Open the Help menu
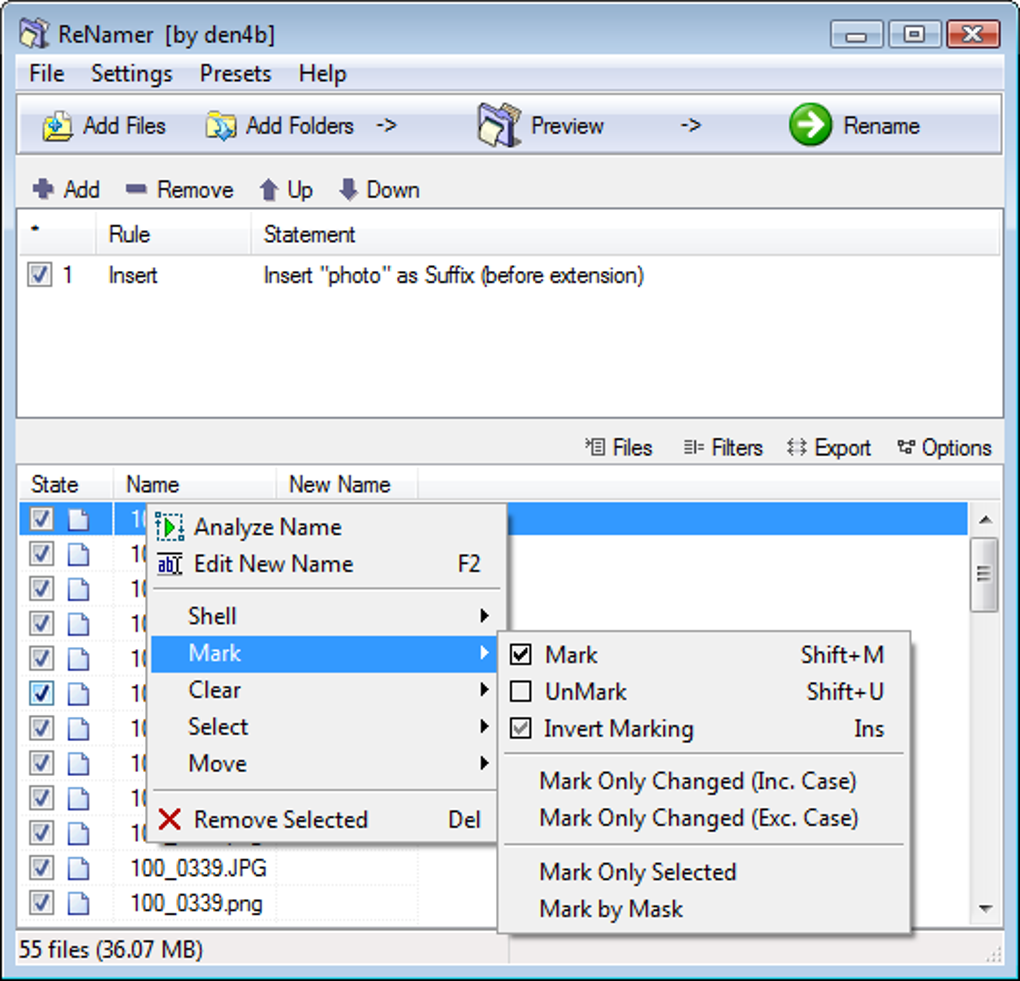The image size is (1020, 981). tap(322, 74)
